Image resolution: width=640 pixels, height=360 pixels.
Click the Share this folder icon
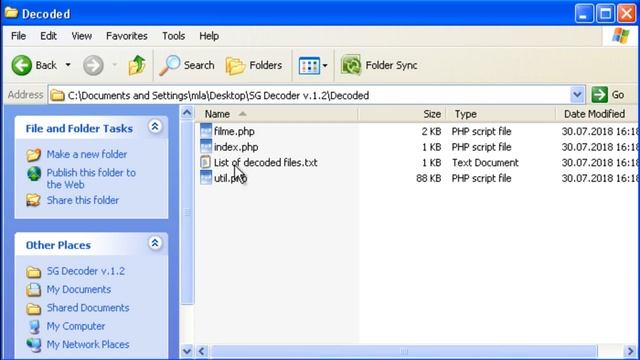coord(33,200)
